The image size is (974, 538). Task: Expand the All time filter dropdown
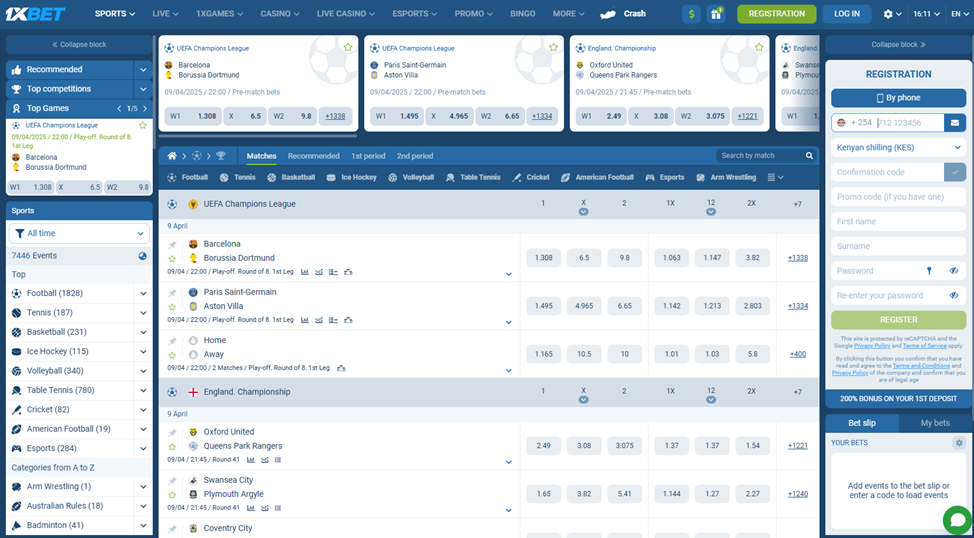(80, 234)
